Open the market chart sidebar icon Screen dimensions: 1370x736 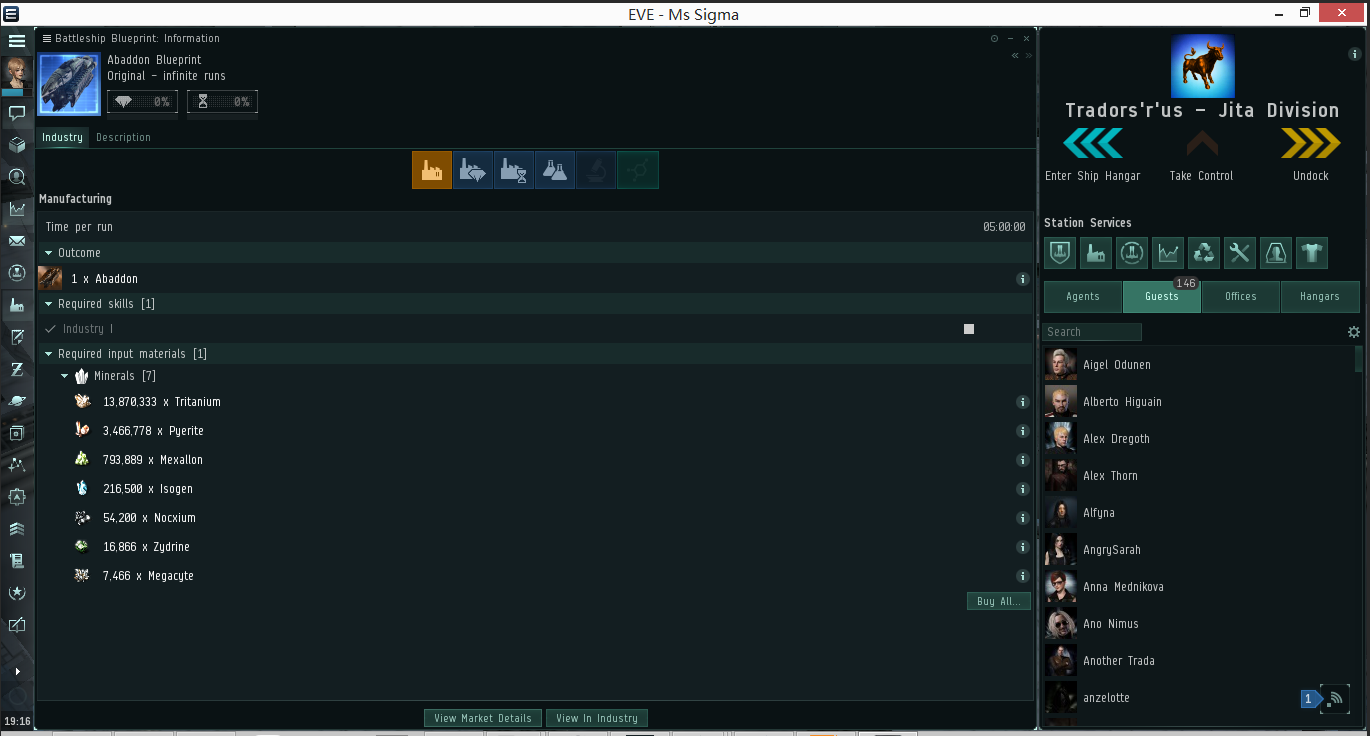click(x=17, y=209)
